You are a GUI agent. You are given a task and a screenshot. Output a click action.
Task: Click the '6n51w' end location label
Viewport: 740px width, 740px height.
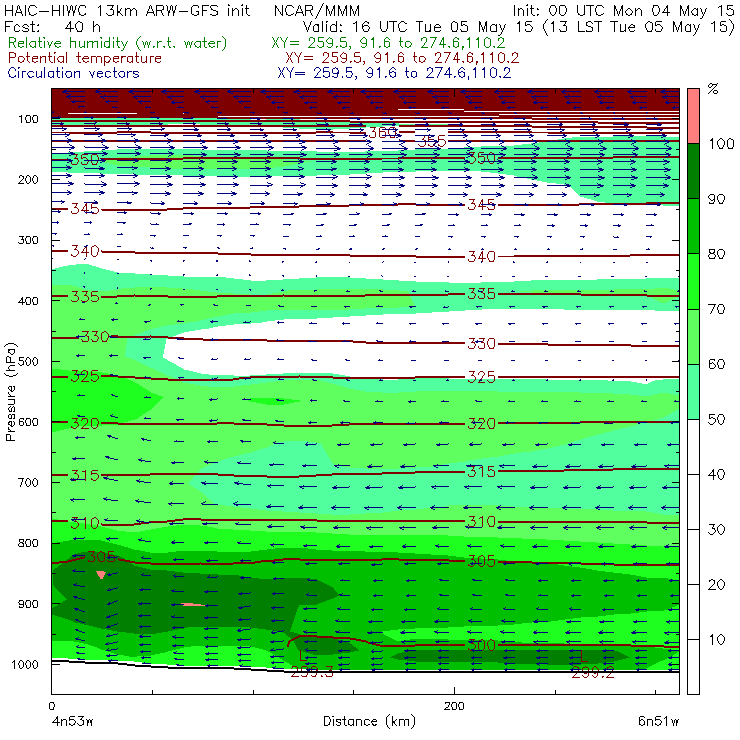[658, 721]
